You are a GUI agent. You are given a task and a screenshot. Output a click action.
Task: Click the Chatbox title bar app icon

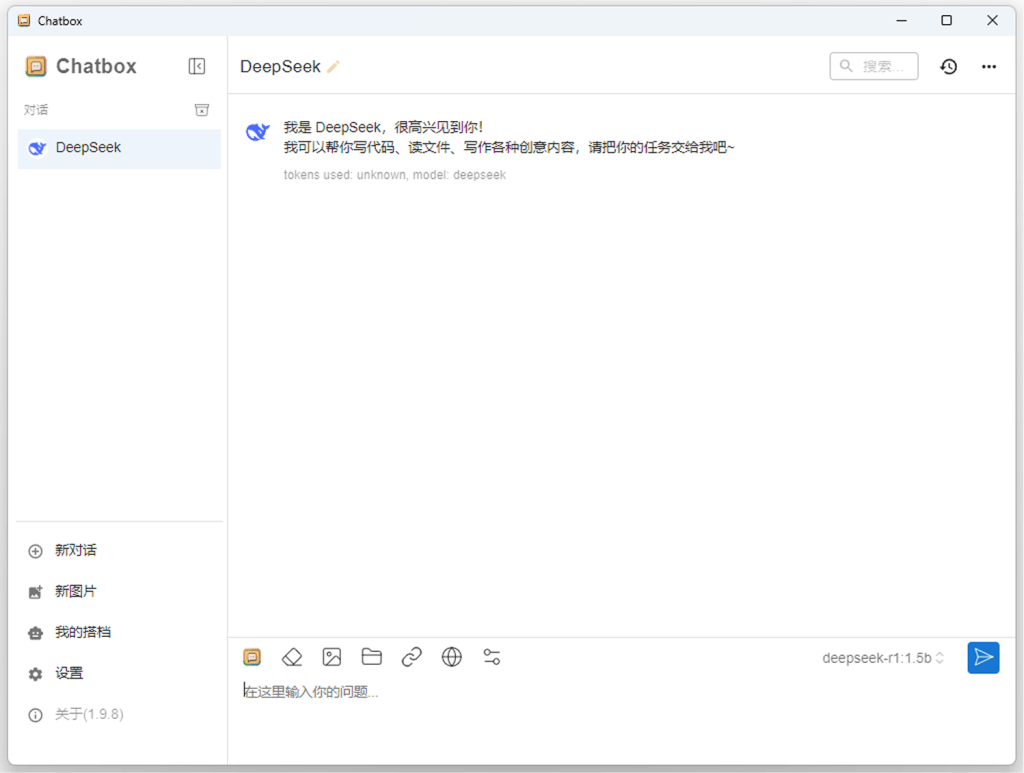coord(24,20)
